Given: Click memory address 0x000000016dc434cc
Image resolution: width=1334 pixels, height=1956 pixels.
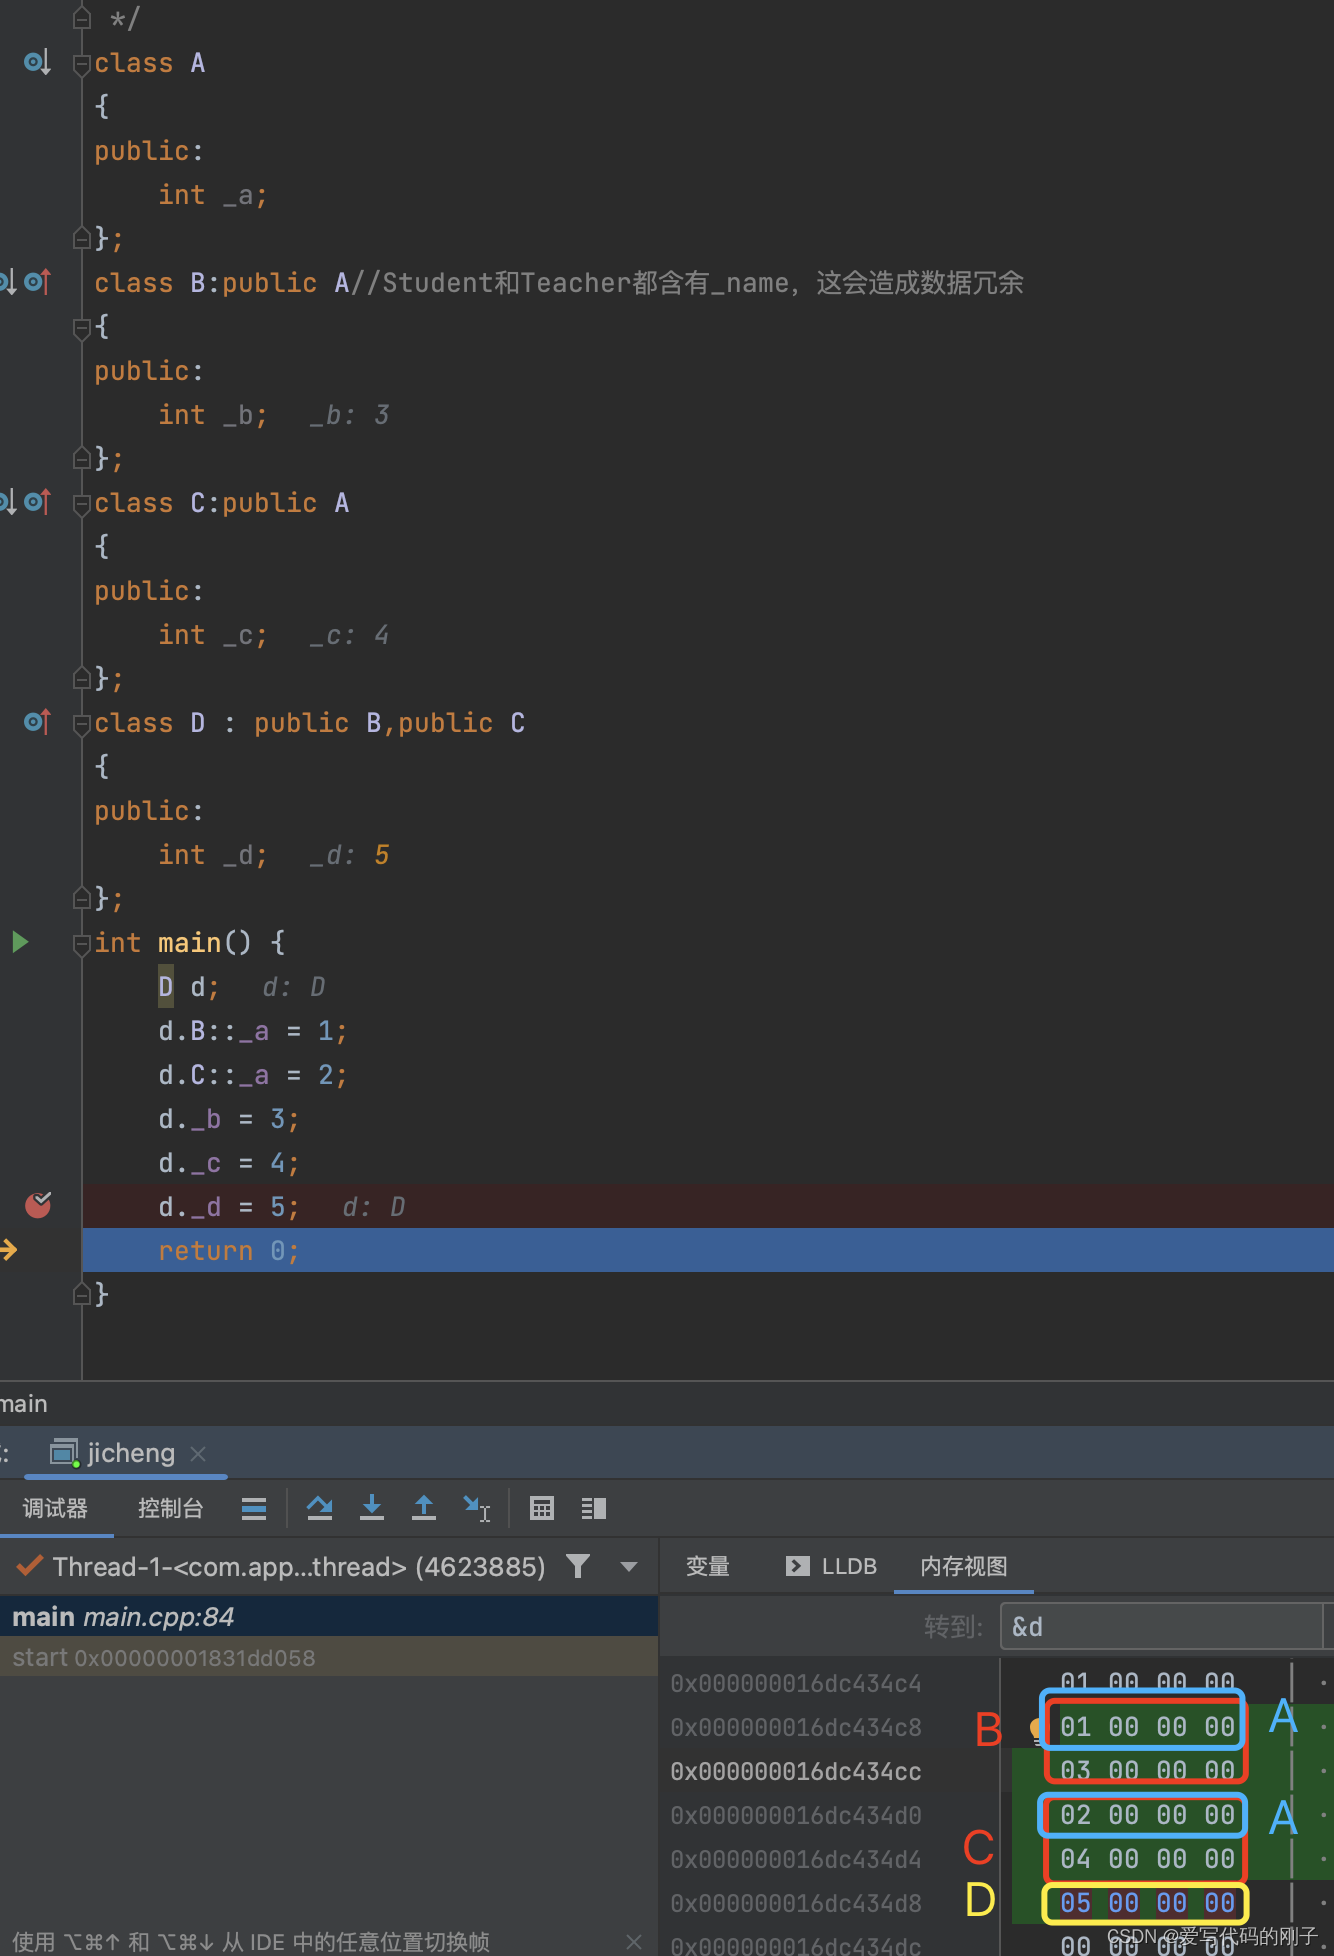Looking at the screenshot, I should point(796,1771).
